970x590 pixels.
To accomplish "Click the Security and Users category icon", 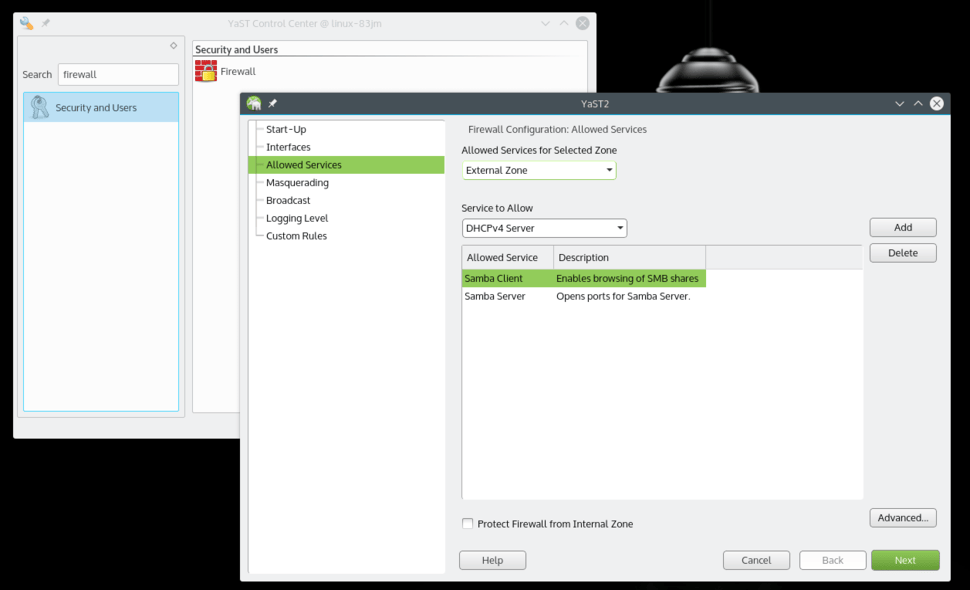I will pos(40,107).
